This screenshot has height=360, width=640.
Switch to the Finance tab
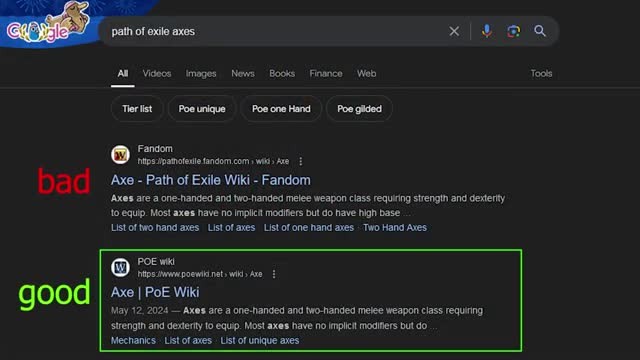point(326,73)
